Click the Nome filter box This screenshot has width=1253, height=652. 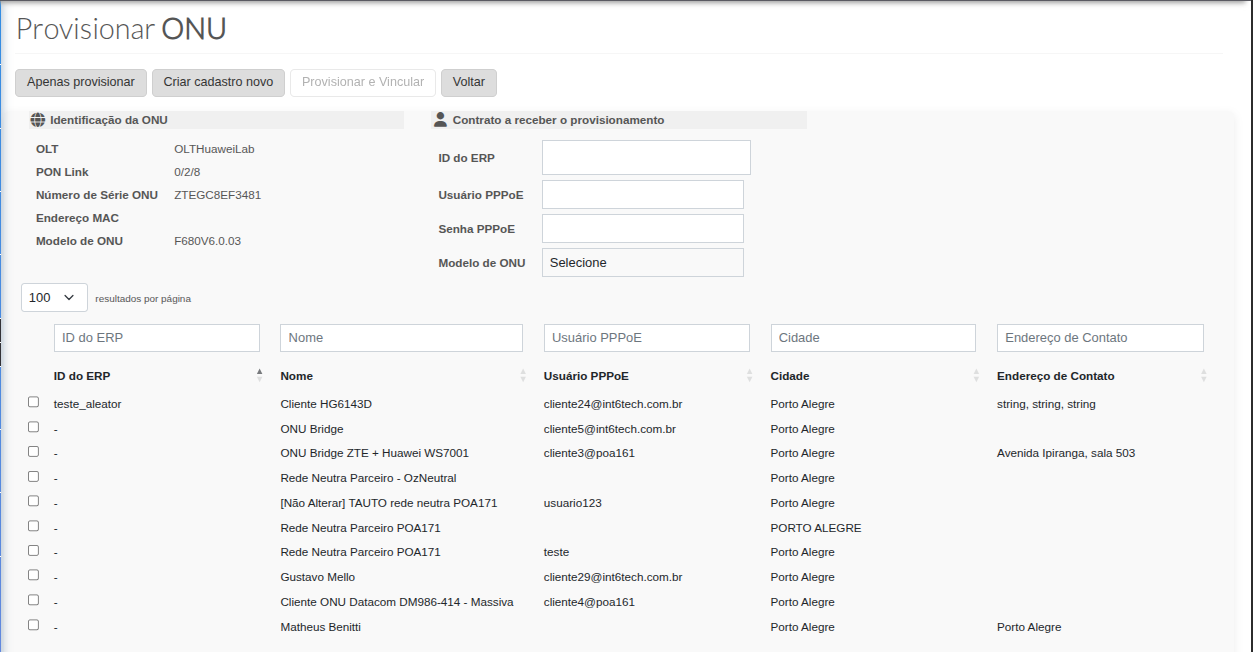tap(401, 338)
